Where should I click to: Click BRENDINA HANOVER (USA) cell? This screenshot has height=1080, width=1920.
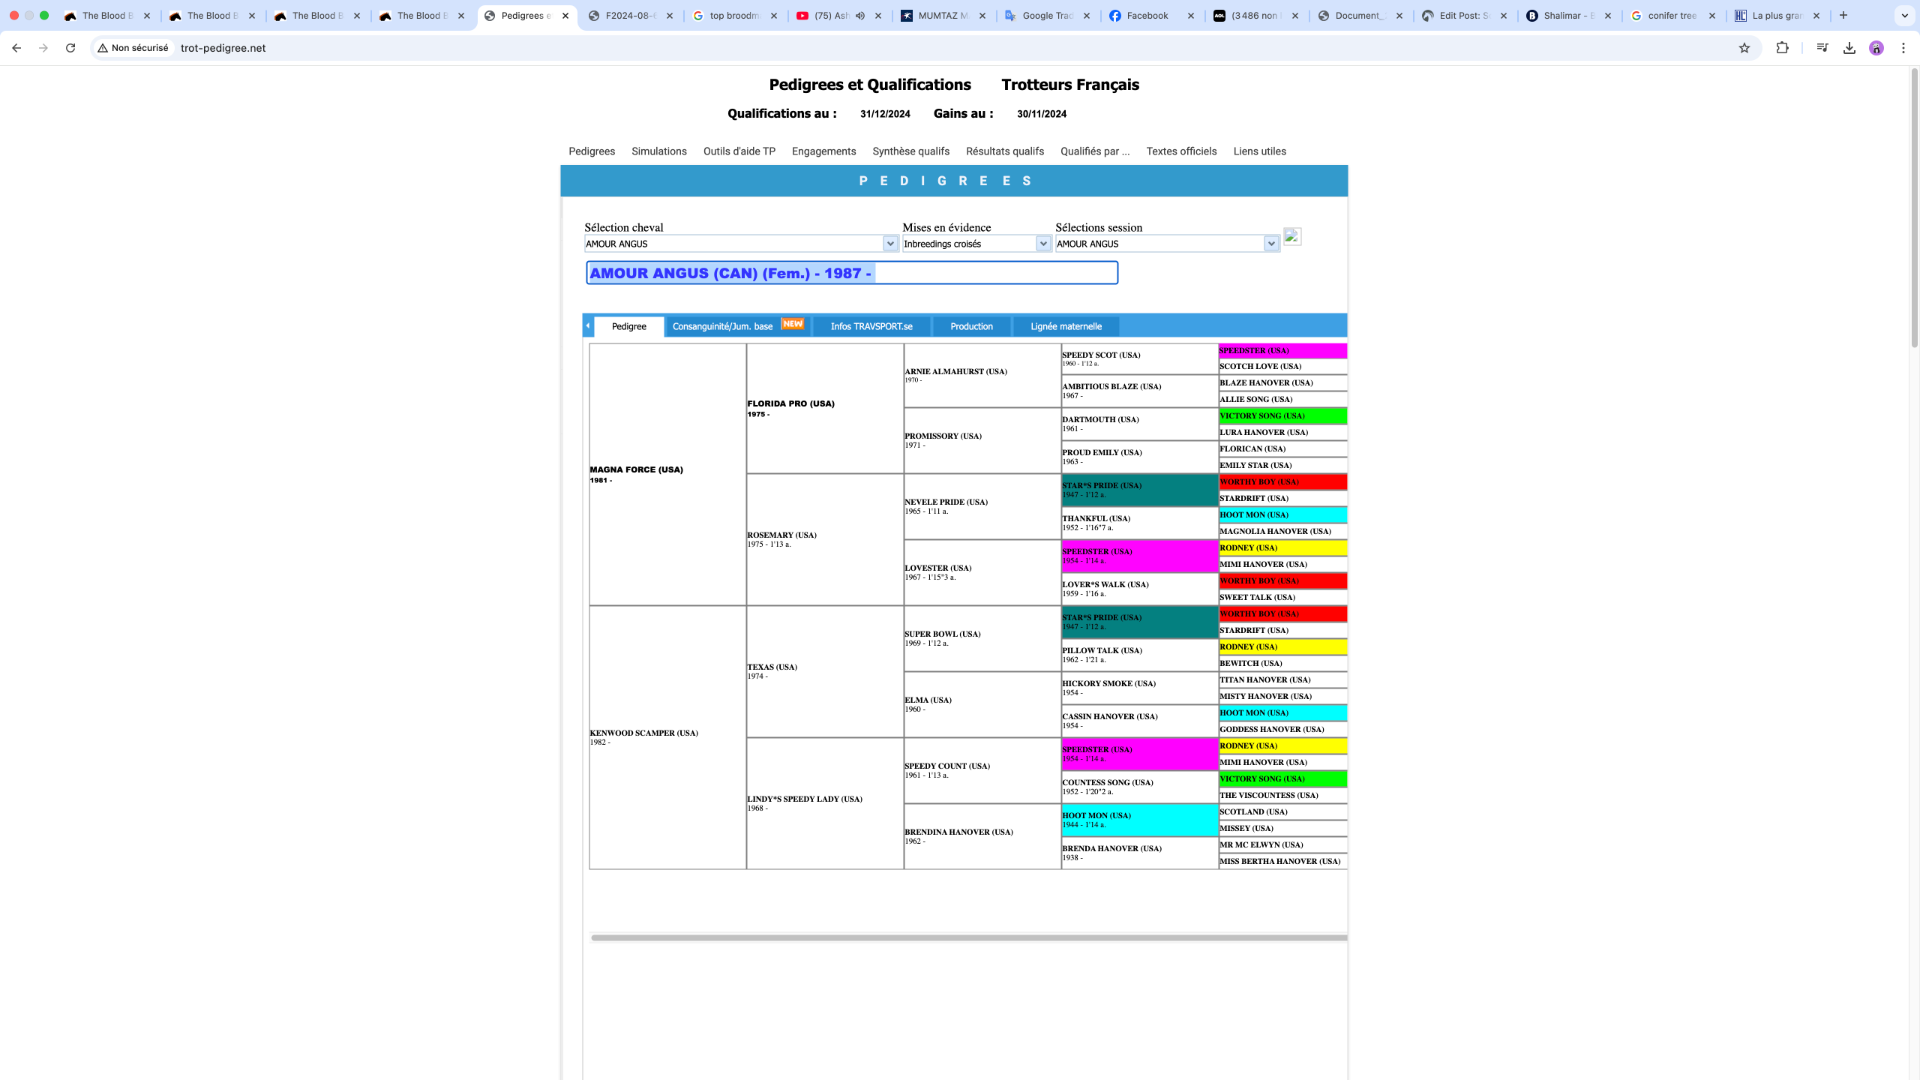point(982,836)
